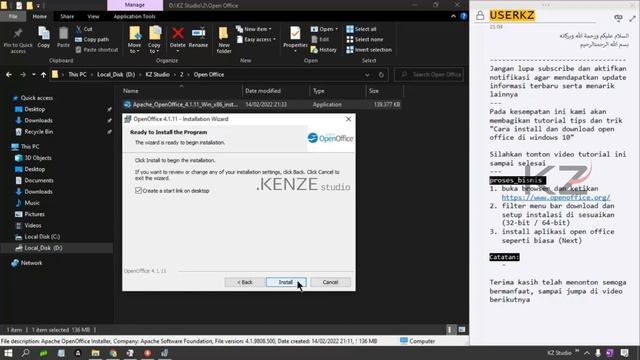Screen dimensions: 640x360
Task: Select Recycle Bin in navigation pane
Action: tap(38, 132)
